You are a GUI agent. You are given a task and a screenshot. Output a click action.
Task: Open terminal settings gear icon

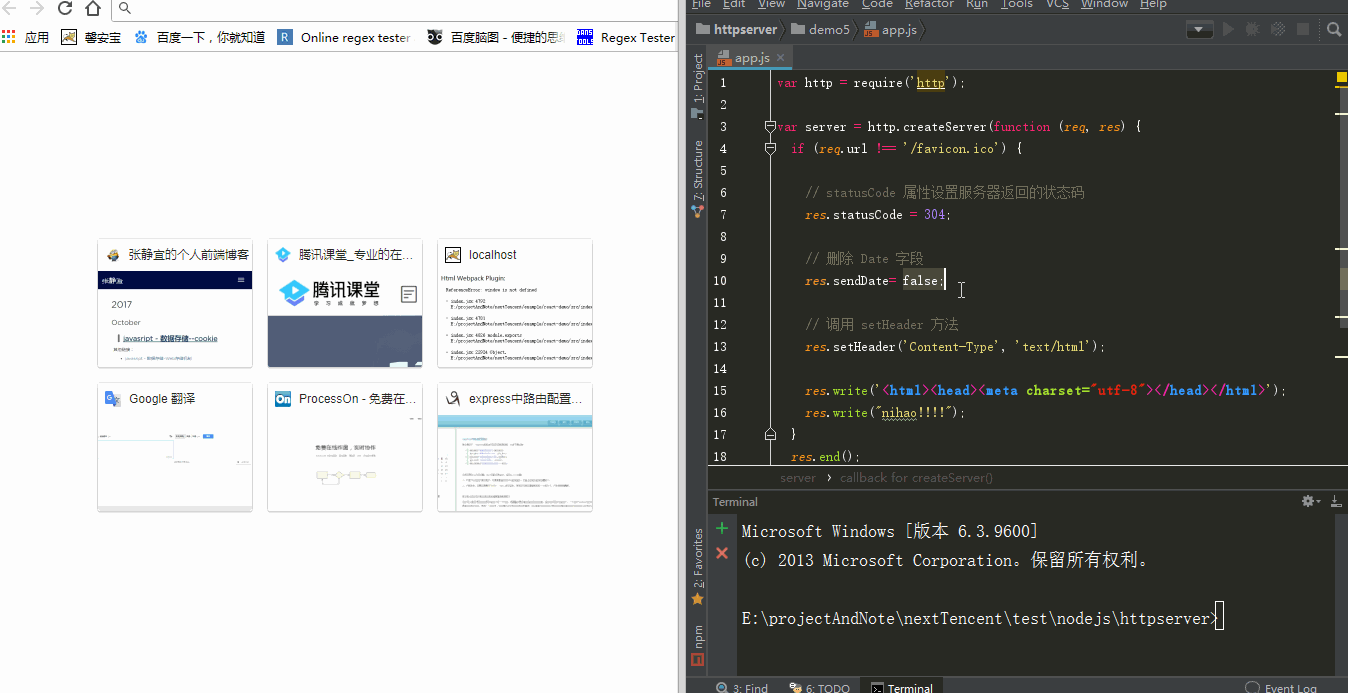[x=1307, y=501]
